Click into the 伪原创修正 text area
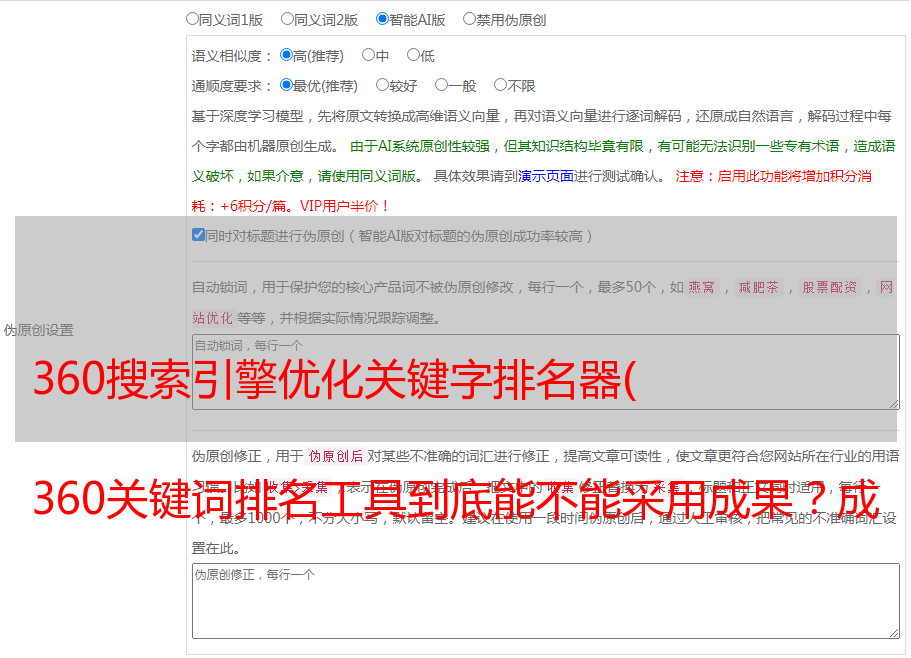Image resolution: width=911 pixels, height=658 pixels. (x=546, y=601)
